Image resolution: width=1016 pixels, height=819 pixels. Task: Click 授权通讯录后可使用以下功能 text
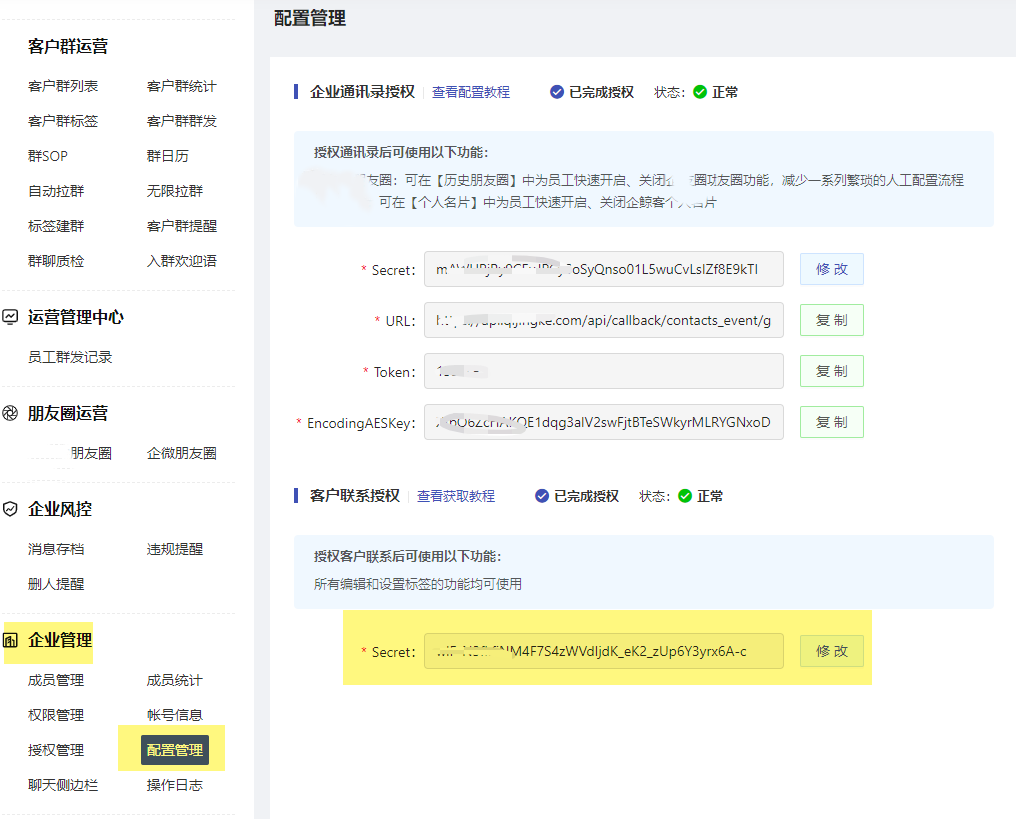pos(401,152)
